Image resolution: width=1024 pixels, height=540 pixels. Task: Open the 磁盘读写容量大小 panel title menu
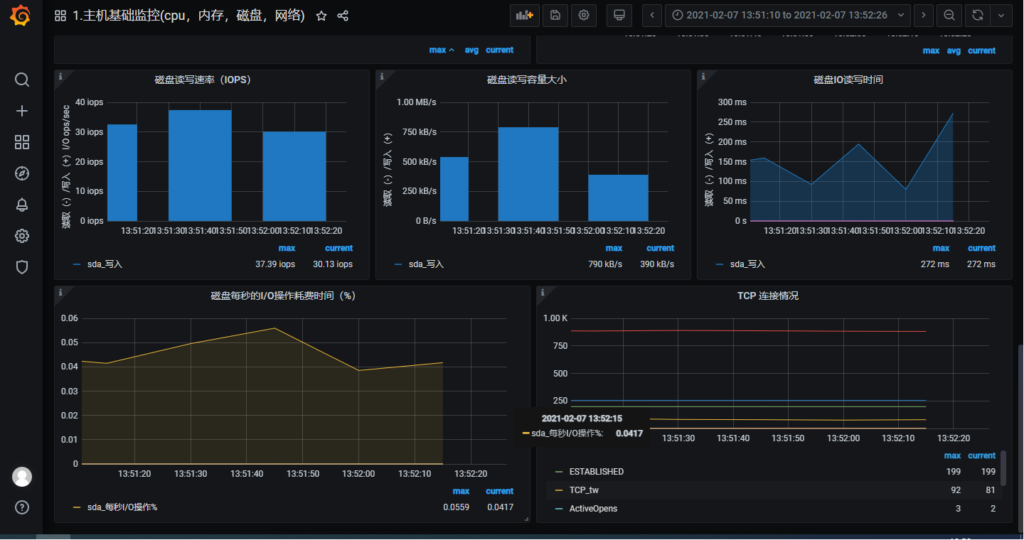pyautogui.click(x=526, y=80)
